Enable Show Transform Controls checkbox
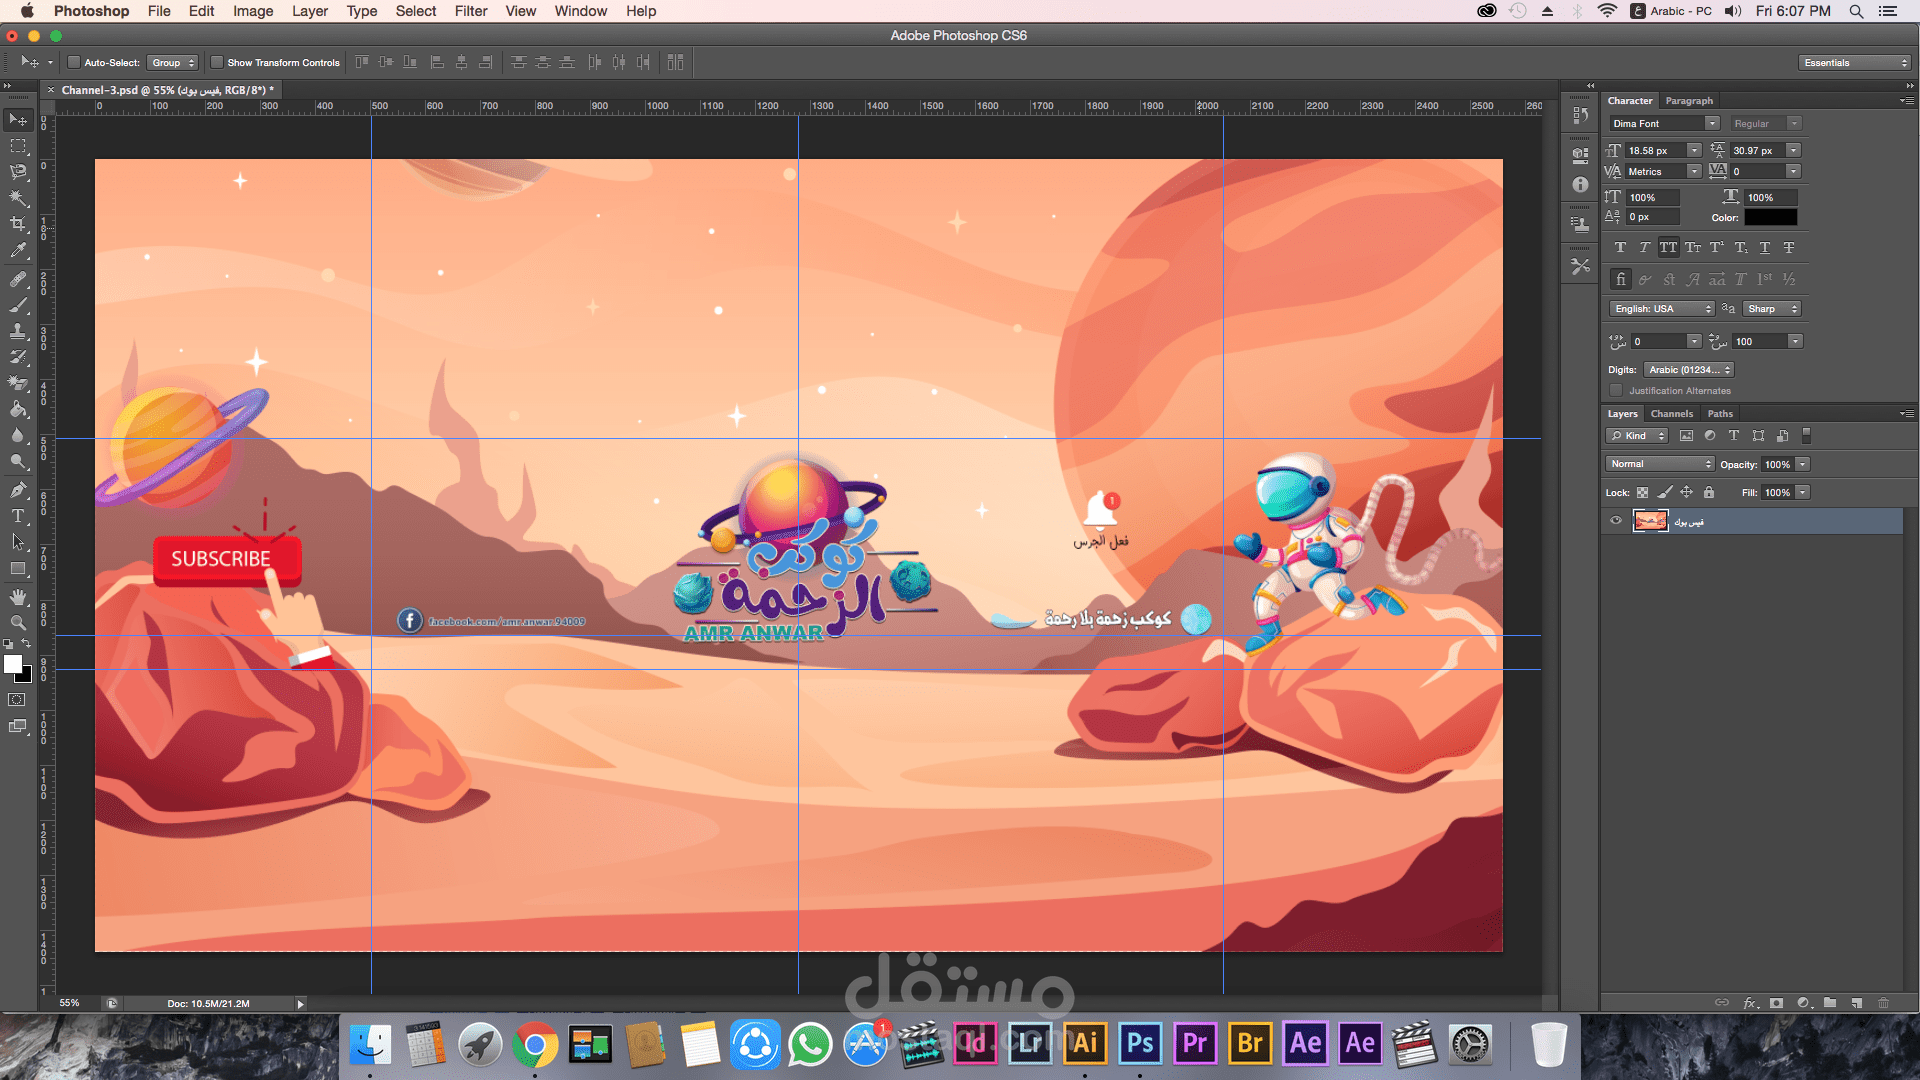The image size is (1920, 1080). 217,62
